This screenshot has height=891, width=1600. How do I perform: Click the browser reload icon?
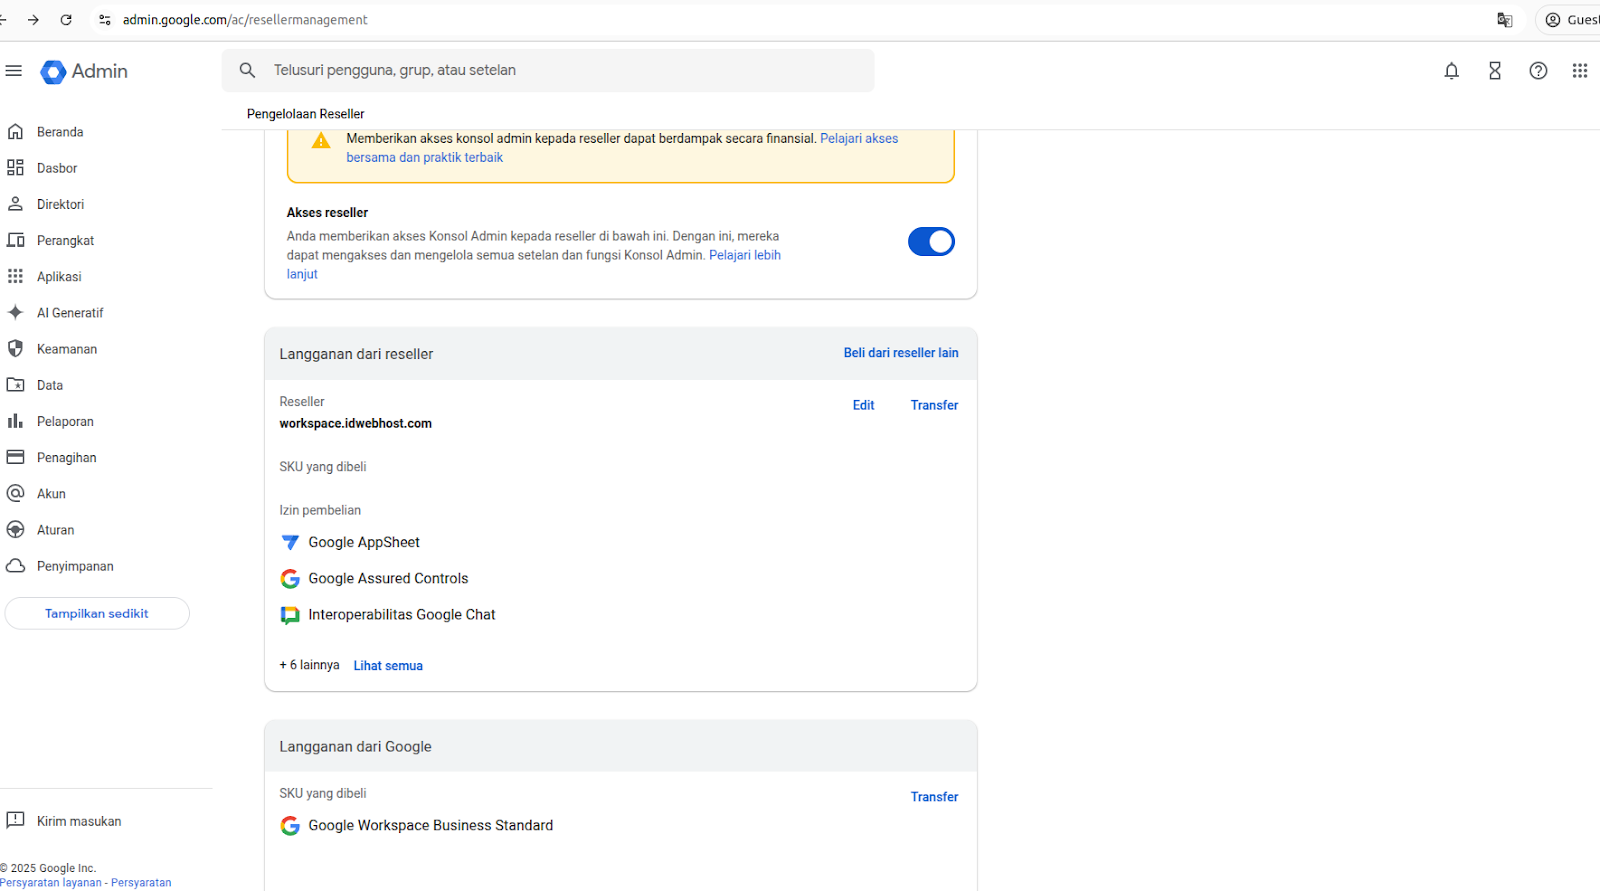click(x=66, y=20)
